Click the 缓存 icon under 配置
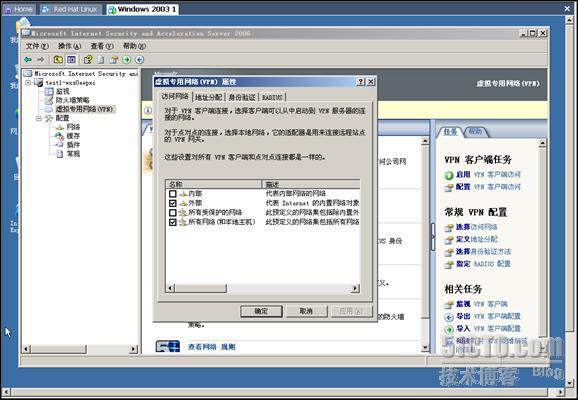This screenshot has width=578, height=400. [x=59, y=136]
